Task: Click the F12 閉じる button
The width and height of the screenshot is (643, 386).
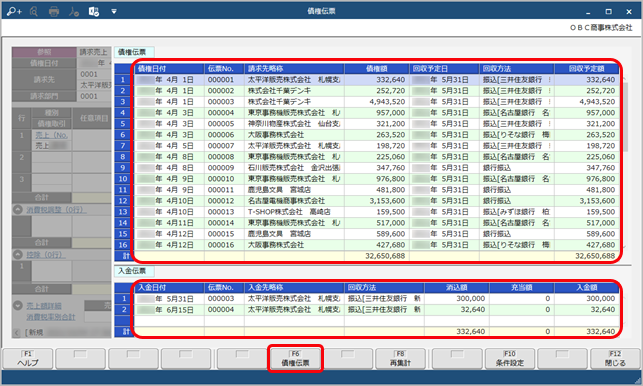Action: coord(615,359)
